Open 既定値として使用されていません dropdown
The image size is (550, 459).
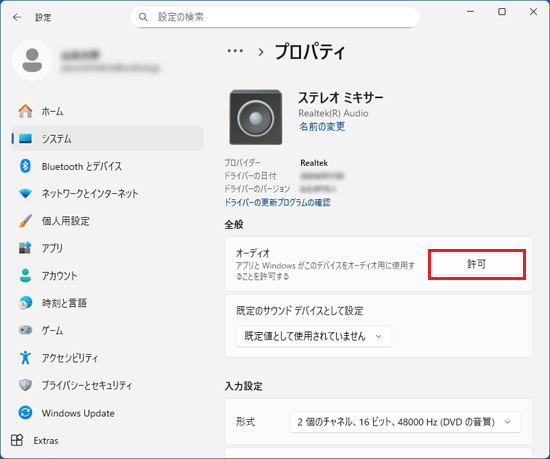click(314, 336)
